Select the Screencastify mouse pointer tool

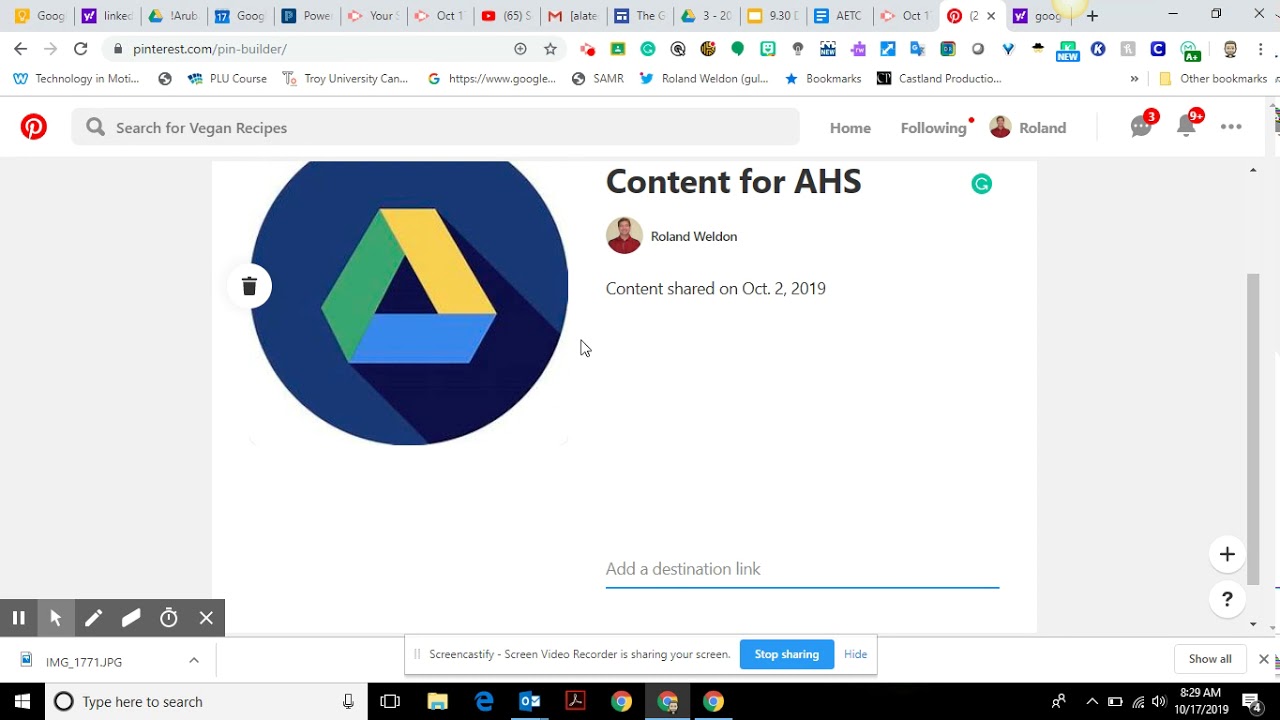[x=56, y=618]
